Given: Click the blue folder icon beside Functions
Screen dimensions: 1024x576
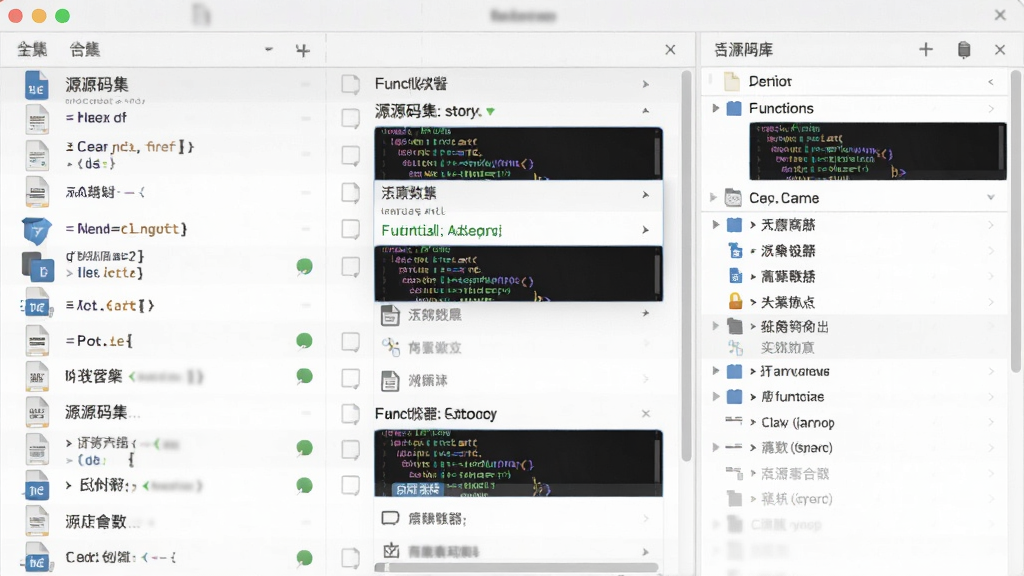Looking at the screenshot, I should pos(734,108).
